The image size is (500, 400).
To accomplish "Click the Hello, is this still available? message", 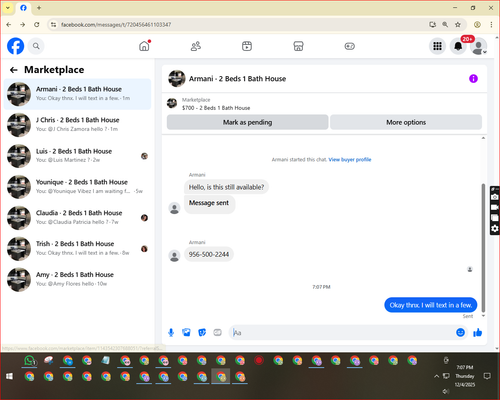I will tap(226, 187).
